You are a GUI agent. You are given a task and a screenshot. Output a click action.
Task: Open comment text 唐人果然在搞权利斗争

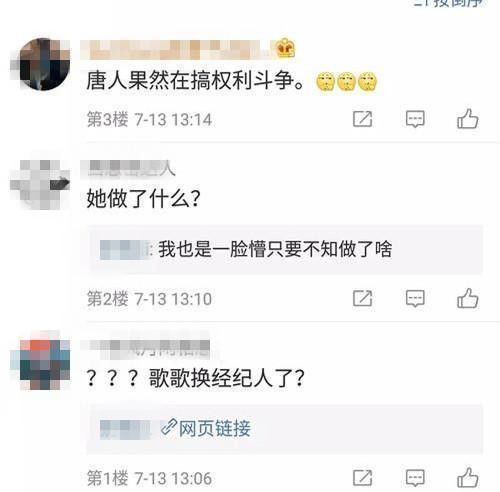(195, 80)
